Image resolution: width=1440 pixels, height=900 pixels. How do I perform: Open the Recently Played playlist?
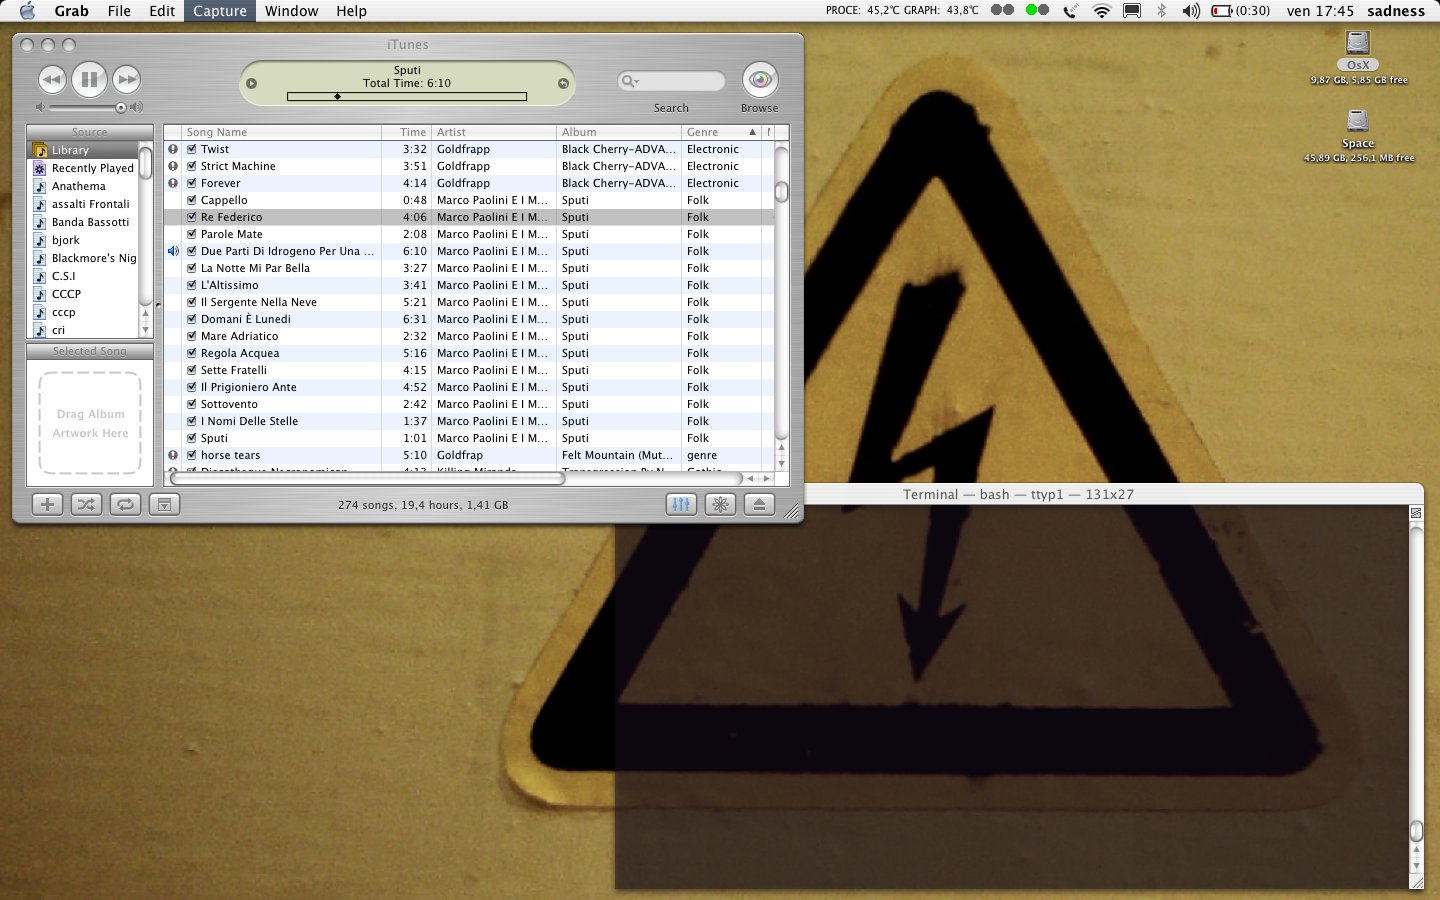[x=82, y=168]
